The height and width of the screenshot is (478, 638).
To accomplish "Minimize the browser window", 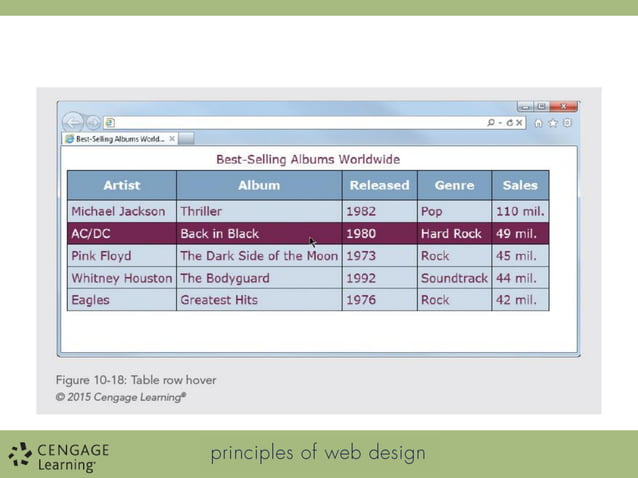I will [x=525, y=107].
